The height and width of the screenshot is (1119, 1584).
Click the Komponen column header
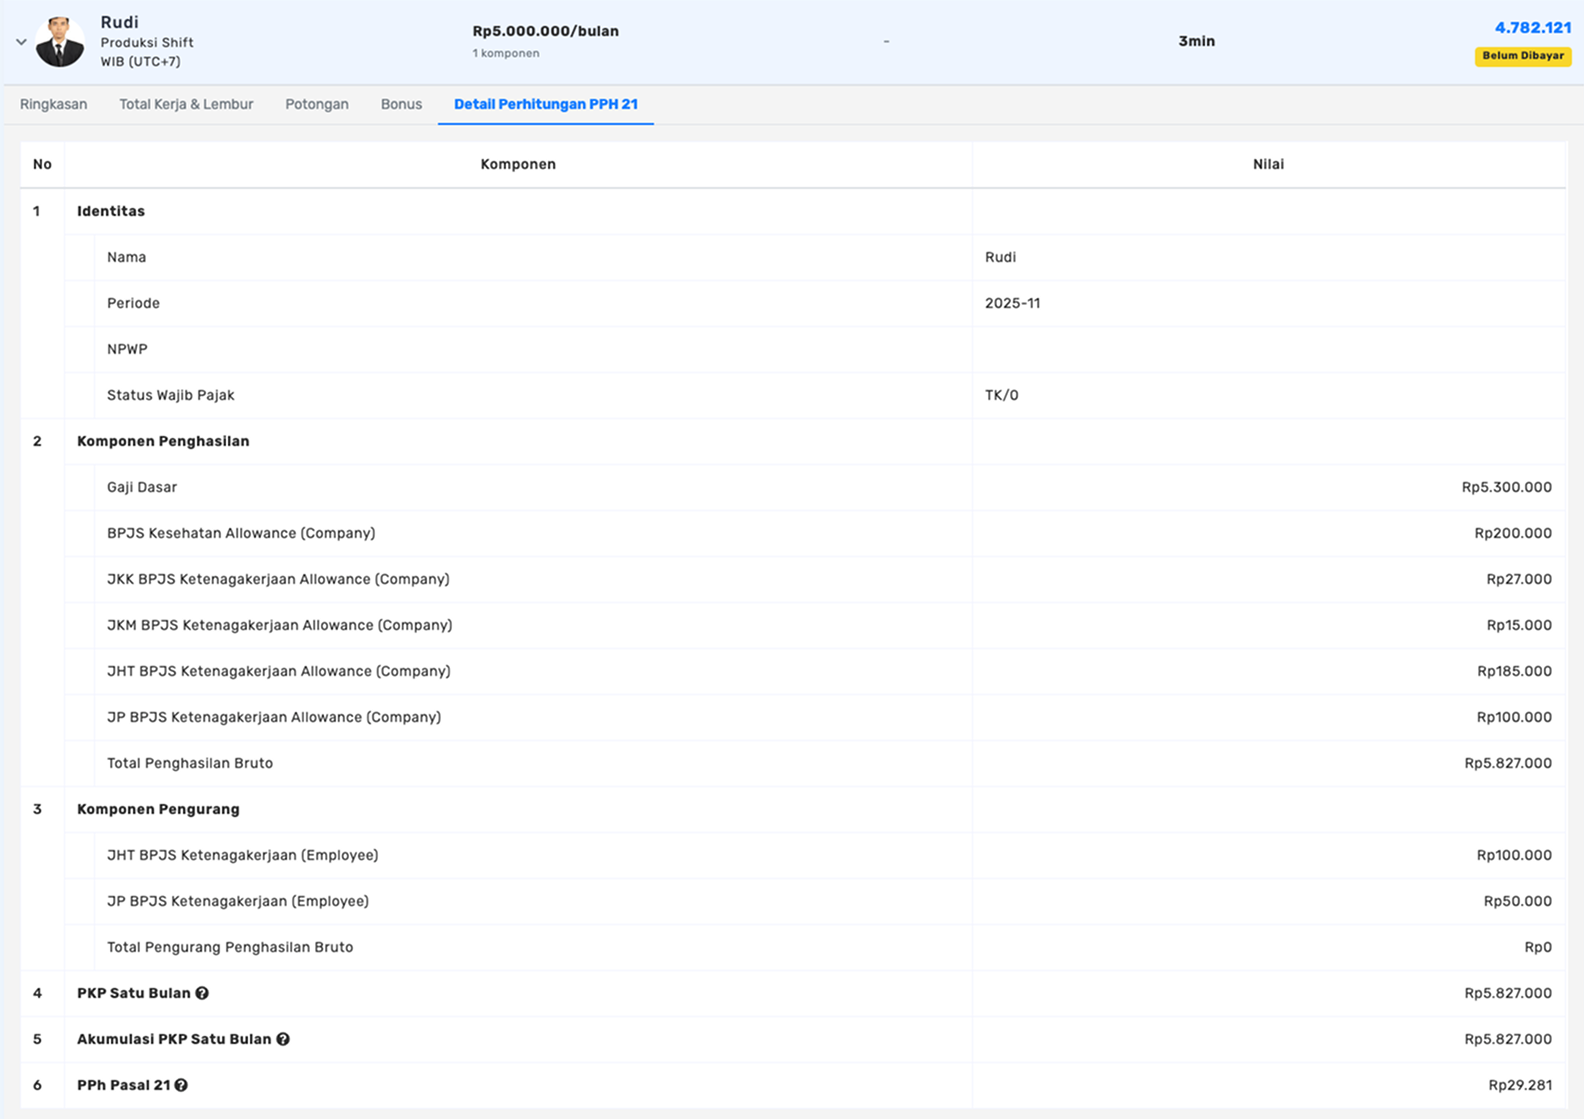518,164
